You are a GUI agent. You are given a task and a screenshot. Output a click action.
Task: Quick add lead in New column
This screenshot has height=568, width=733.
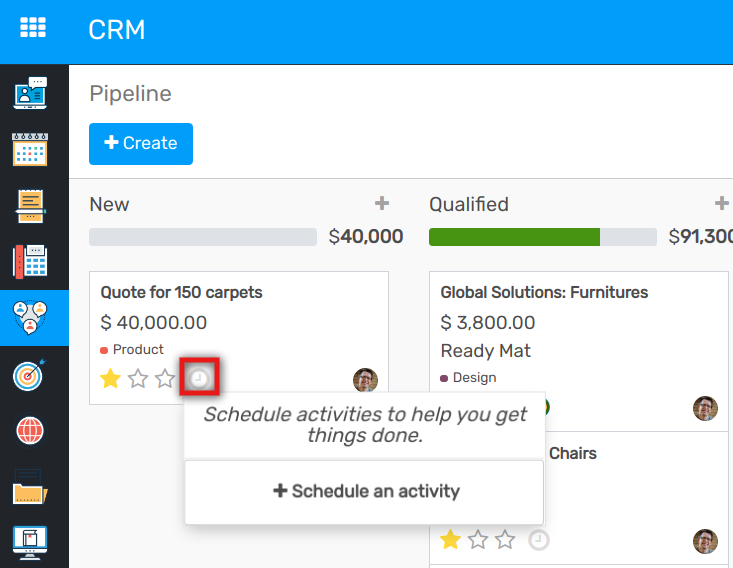coord(381,204)
